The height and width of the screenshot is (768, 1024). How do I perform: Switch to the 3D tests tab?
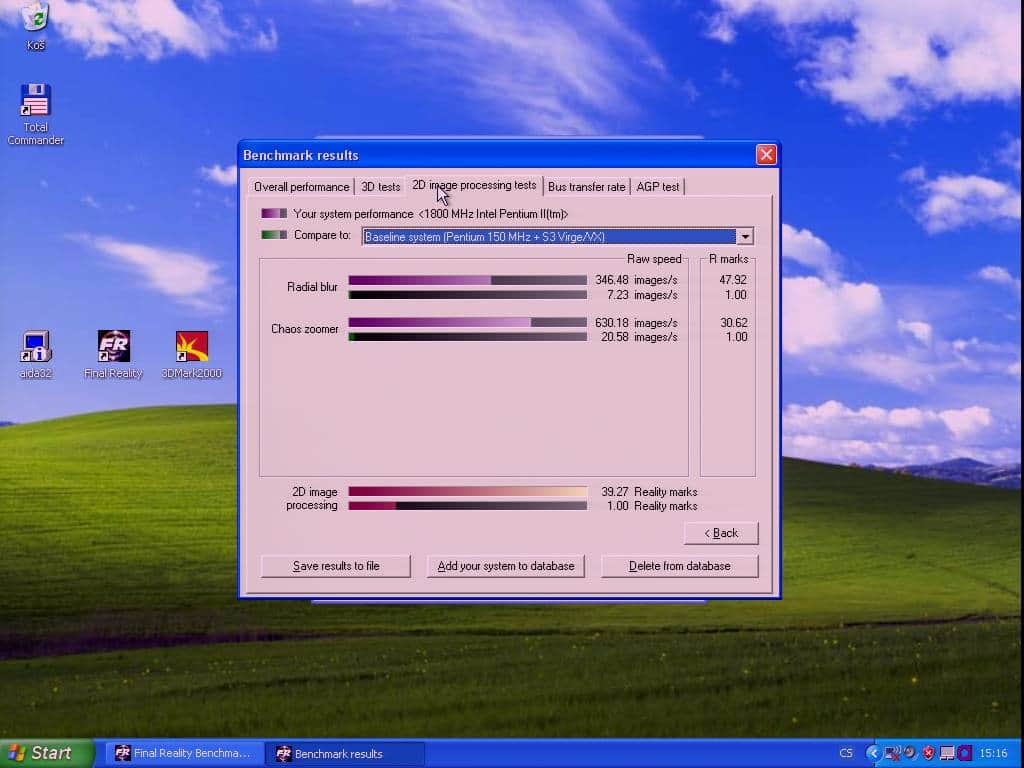(x=381, y=187)
